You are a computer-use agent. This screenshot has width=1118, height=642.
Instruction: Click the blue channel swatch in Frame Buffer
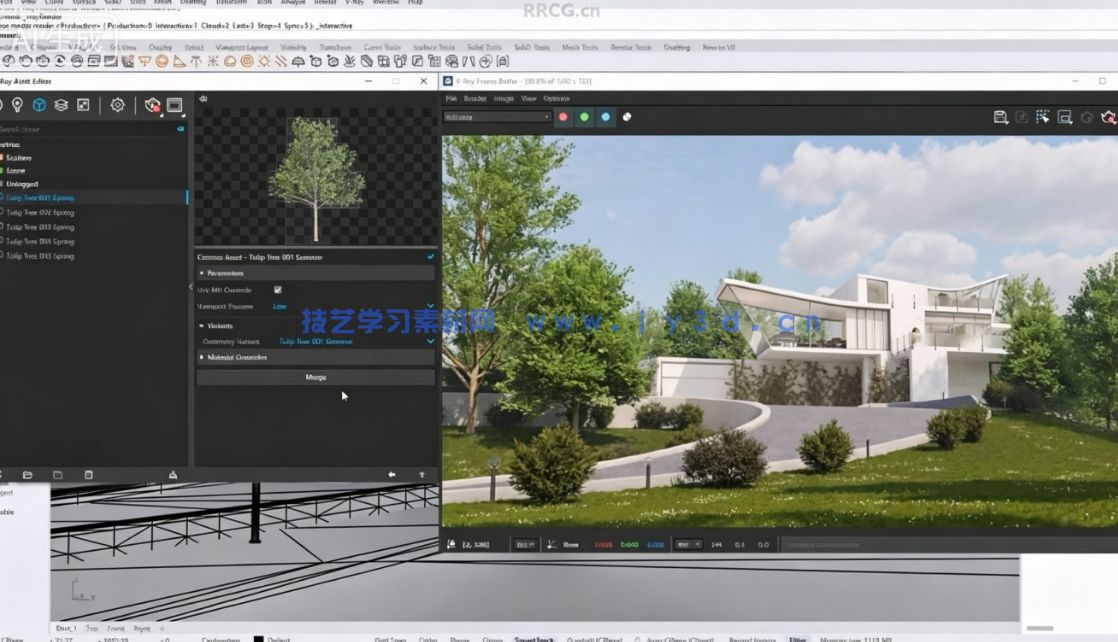pos(606,117)
